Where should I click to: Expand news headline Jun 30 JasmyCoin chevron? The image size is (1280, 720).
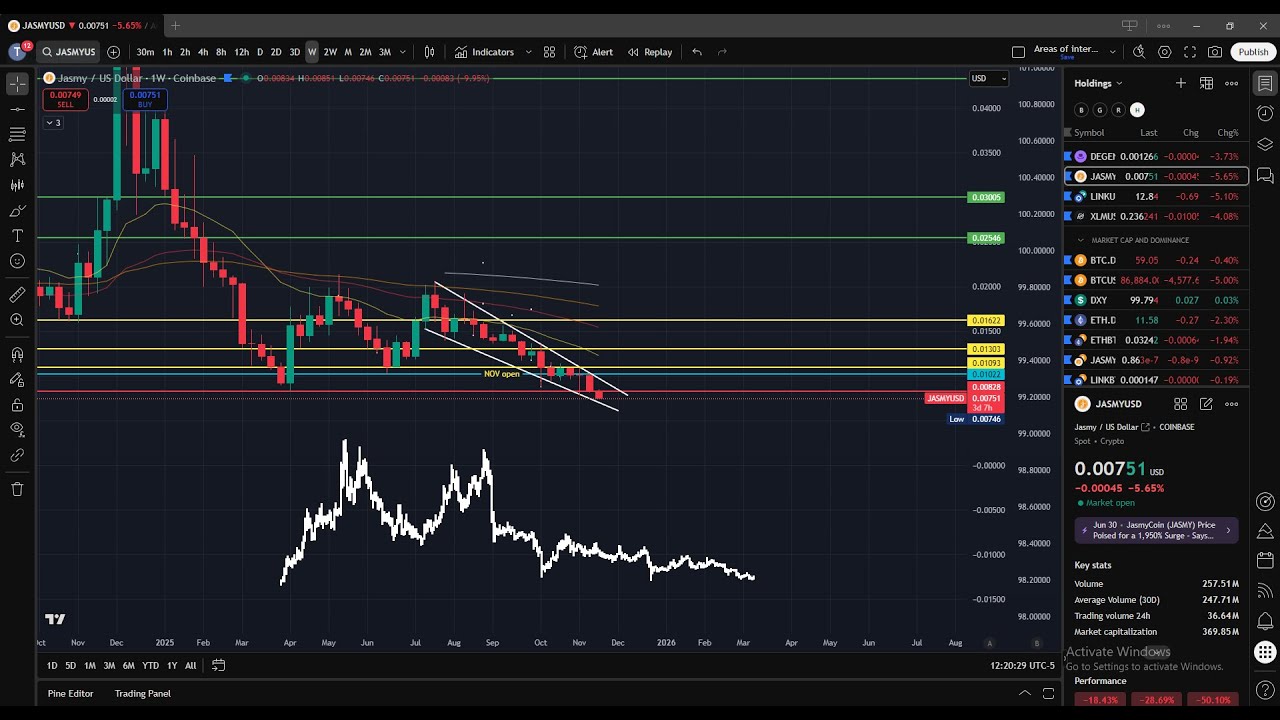(1228, 530)
